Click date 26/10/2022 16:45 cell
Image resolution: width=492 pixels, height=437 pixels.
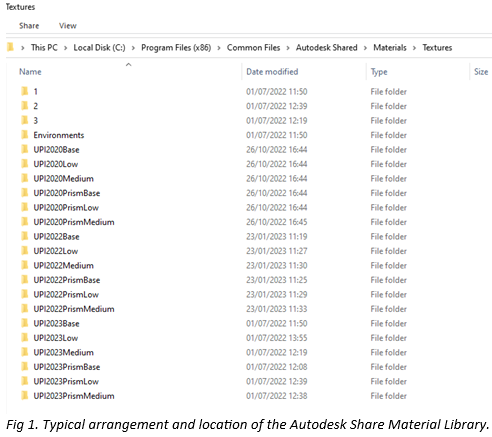point(277,222)
